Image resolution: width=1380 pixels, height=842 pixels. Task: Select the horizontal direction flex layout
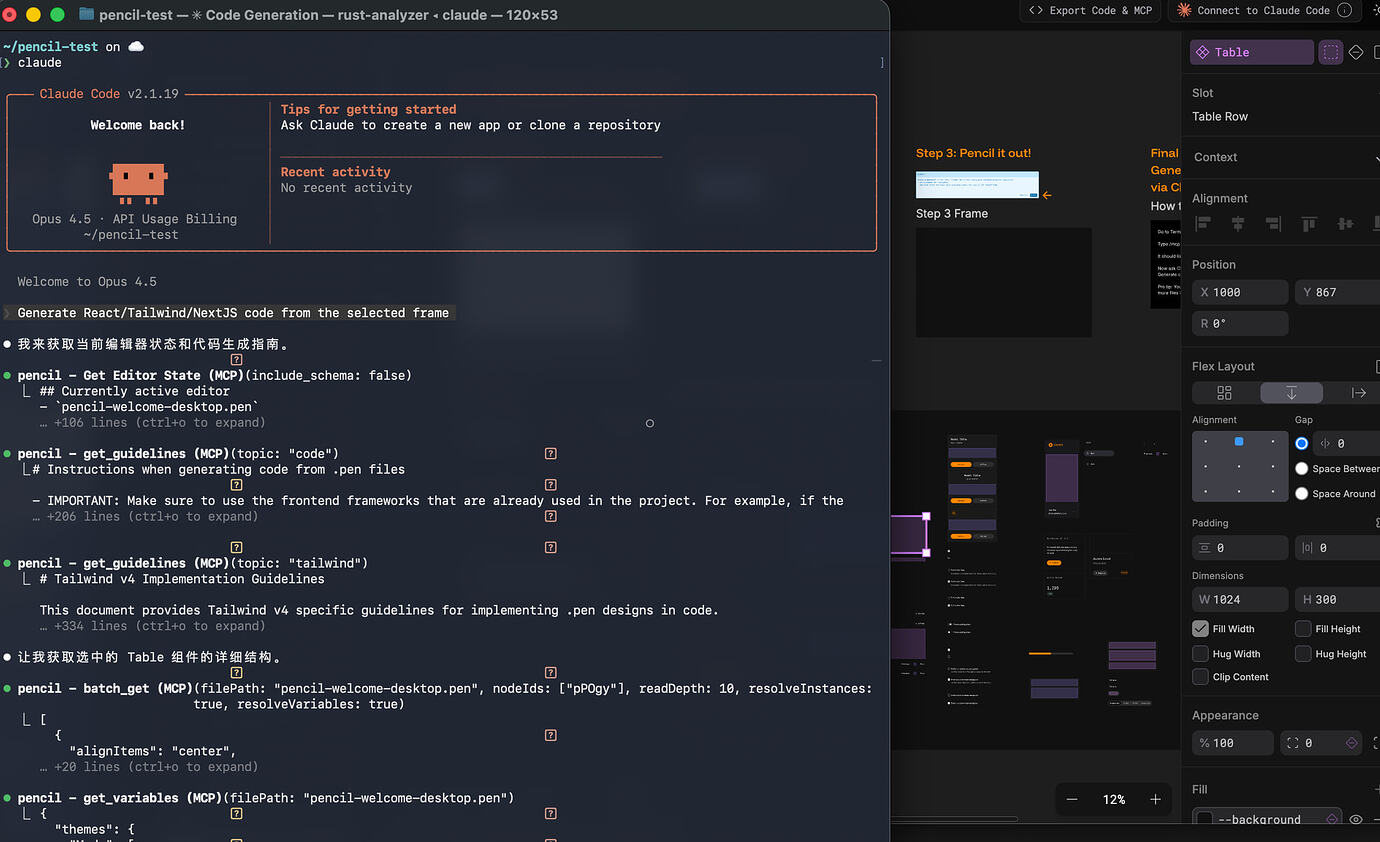(x=1358, y=393)
